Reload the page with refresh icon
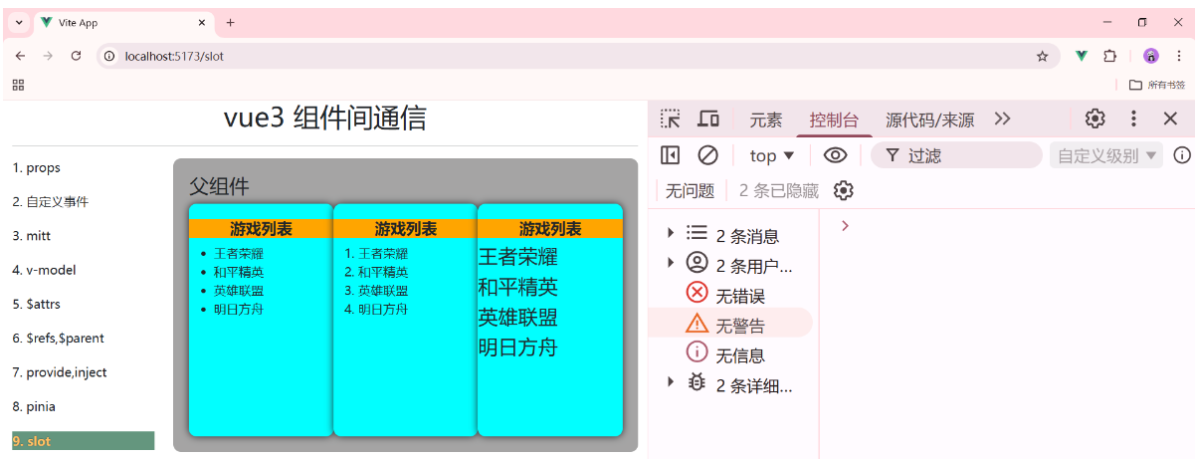The width and height of the screenshot is (1203, 467). coord(76,56)
